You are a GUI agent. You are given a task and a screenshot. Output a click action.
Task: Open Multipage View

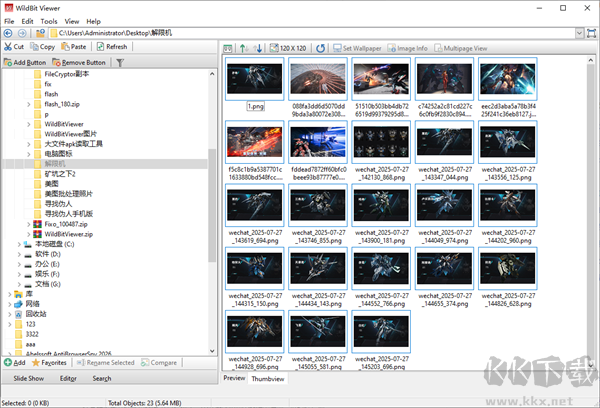coord(461,48)
